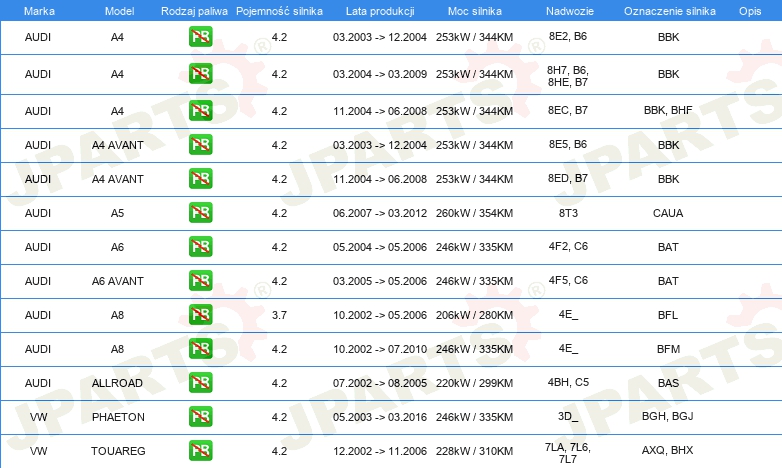
Task: Click engine code BFL
Action: pyautogui.click(x=668, y=315)
